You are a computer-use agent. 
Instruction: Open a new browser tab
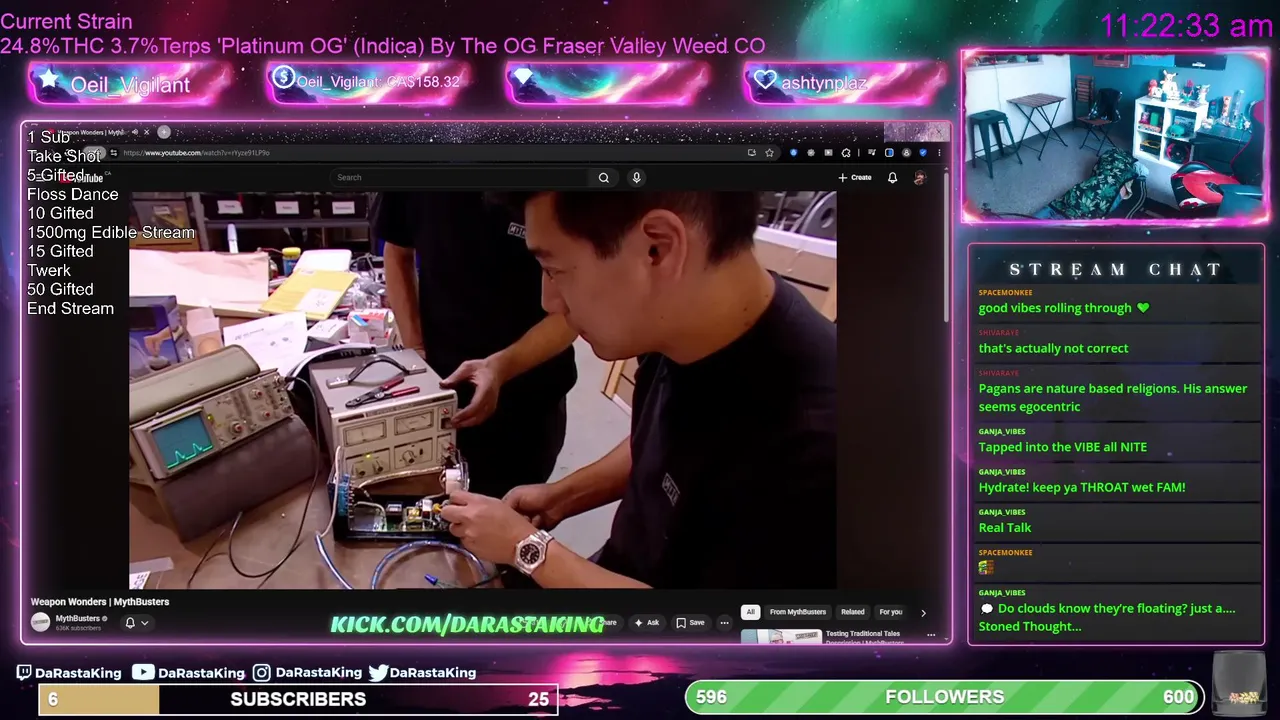(x=164, y=132)
